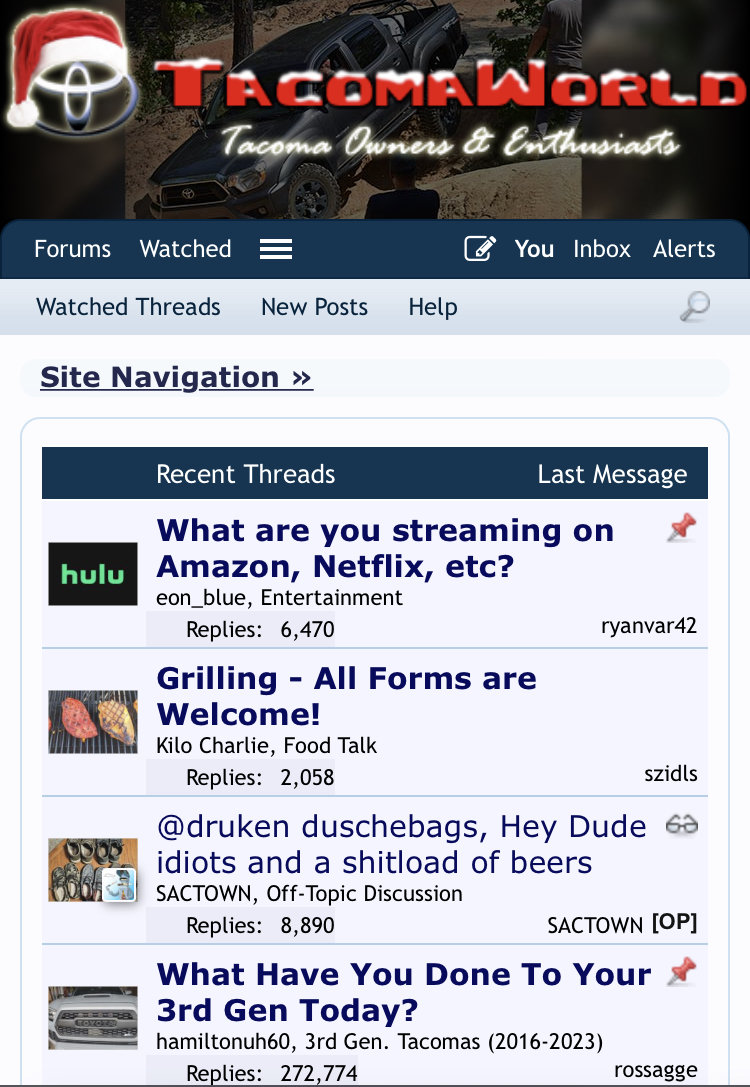Open the You account menu
Screen dimensions: 750x1087
(x=534, y=249)
